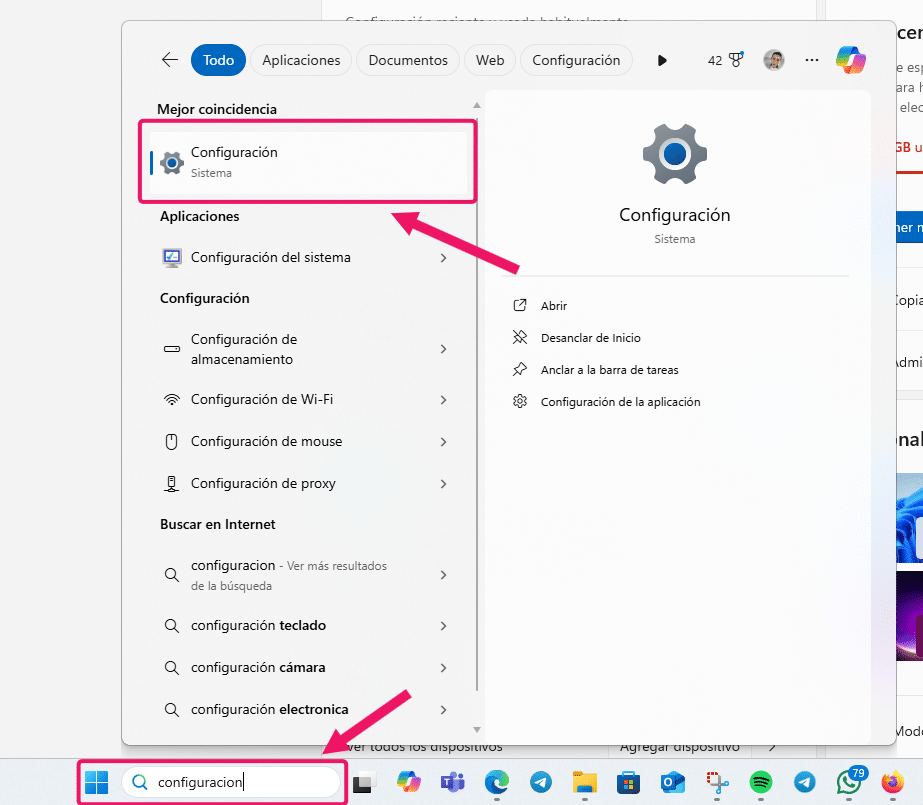
Task: Open the Configuración Sistema best match
Action: [x=308, y=162]
